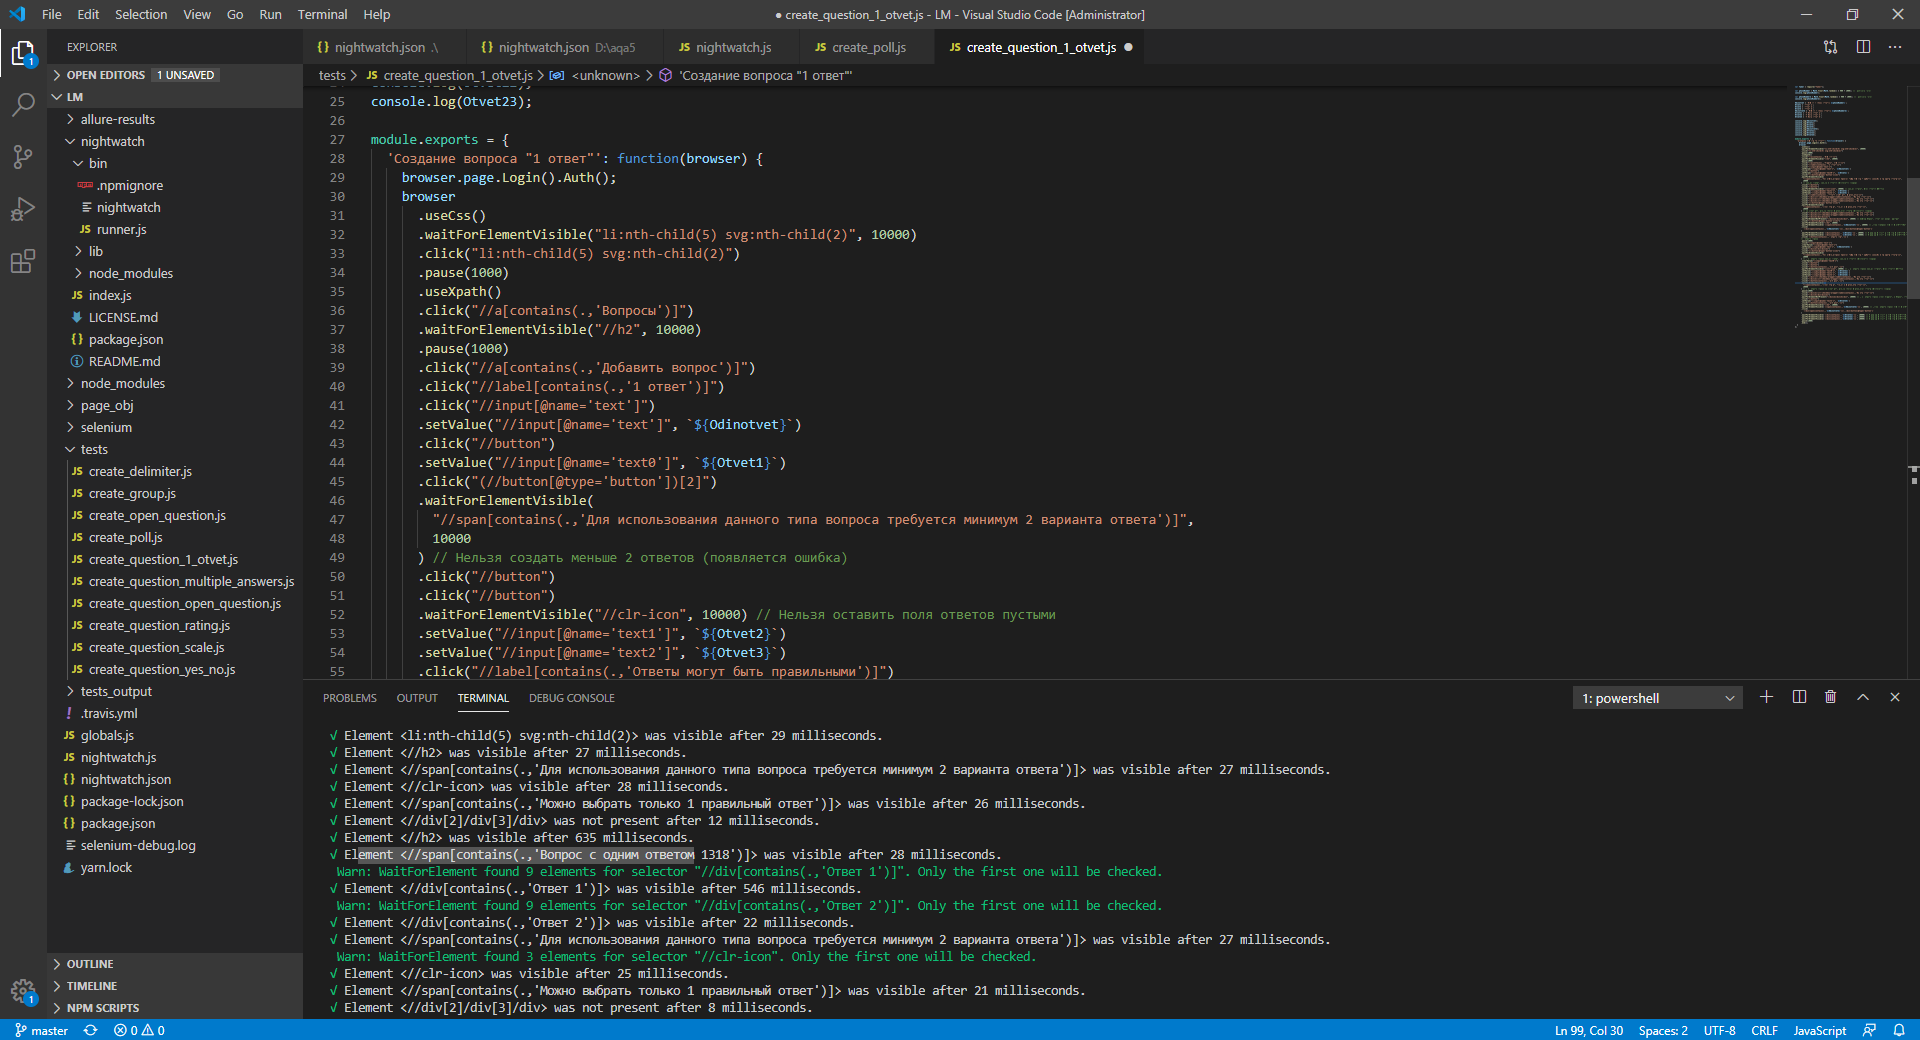Open the Search view in activity bar
Image resolution: width=1920 pixels, height=1040 pixels.
(23, 104)
